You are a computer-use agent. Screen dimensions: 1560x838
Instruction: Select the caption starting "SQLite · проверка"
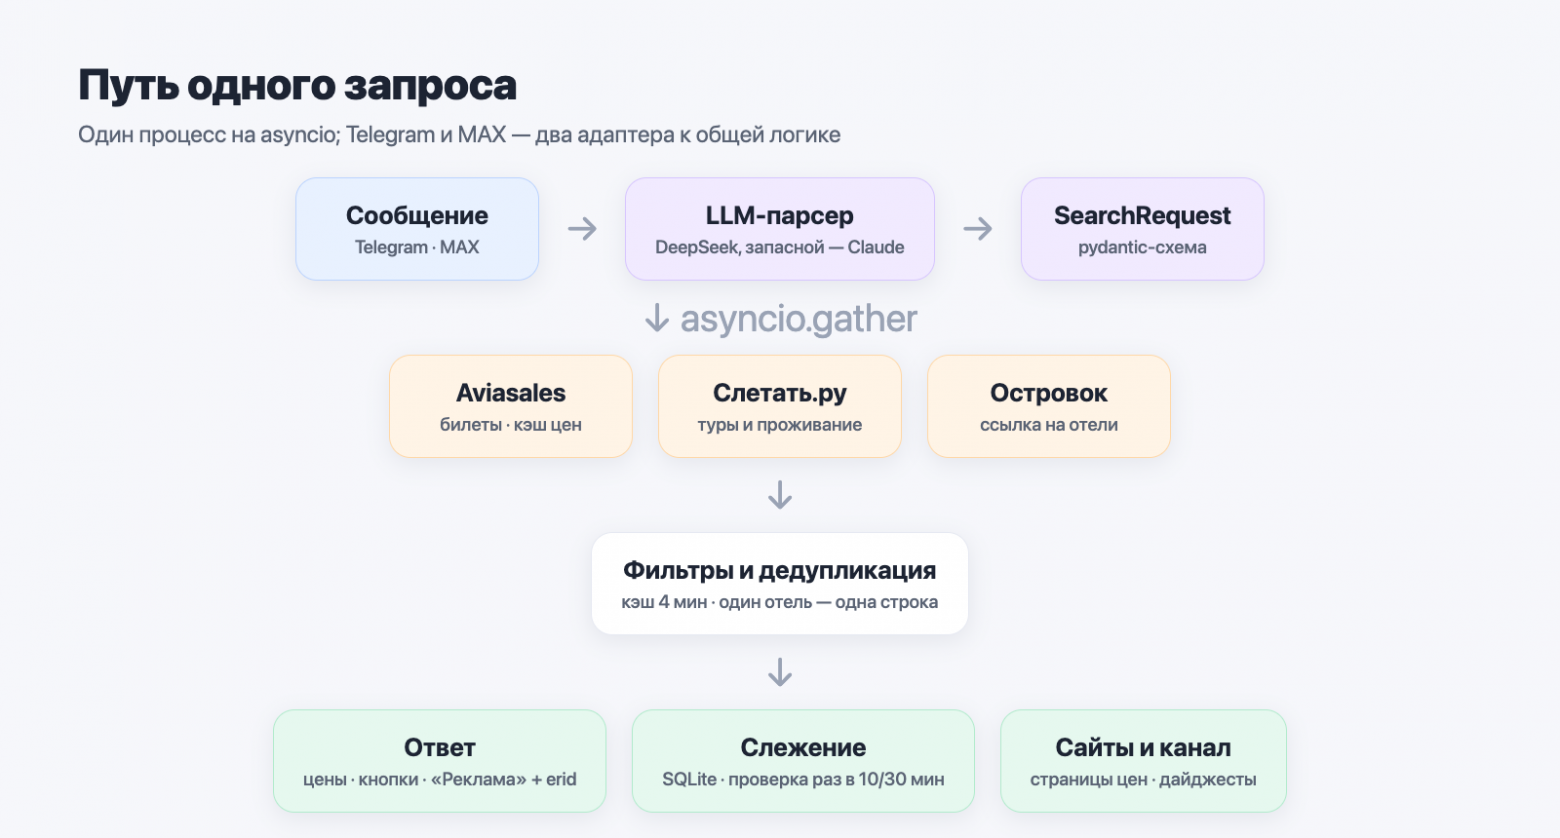(803, 779)
